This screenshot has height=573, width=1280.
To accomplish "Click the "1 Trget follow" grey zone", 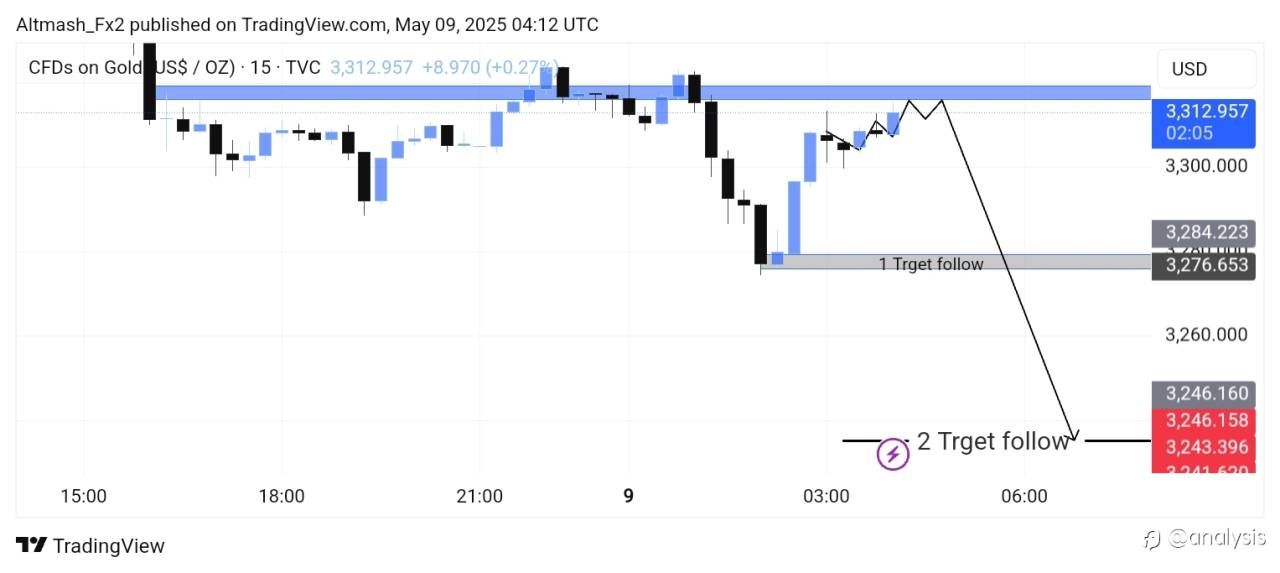I will pos(930,263).
